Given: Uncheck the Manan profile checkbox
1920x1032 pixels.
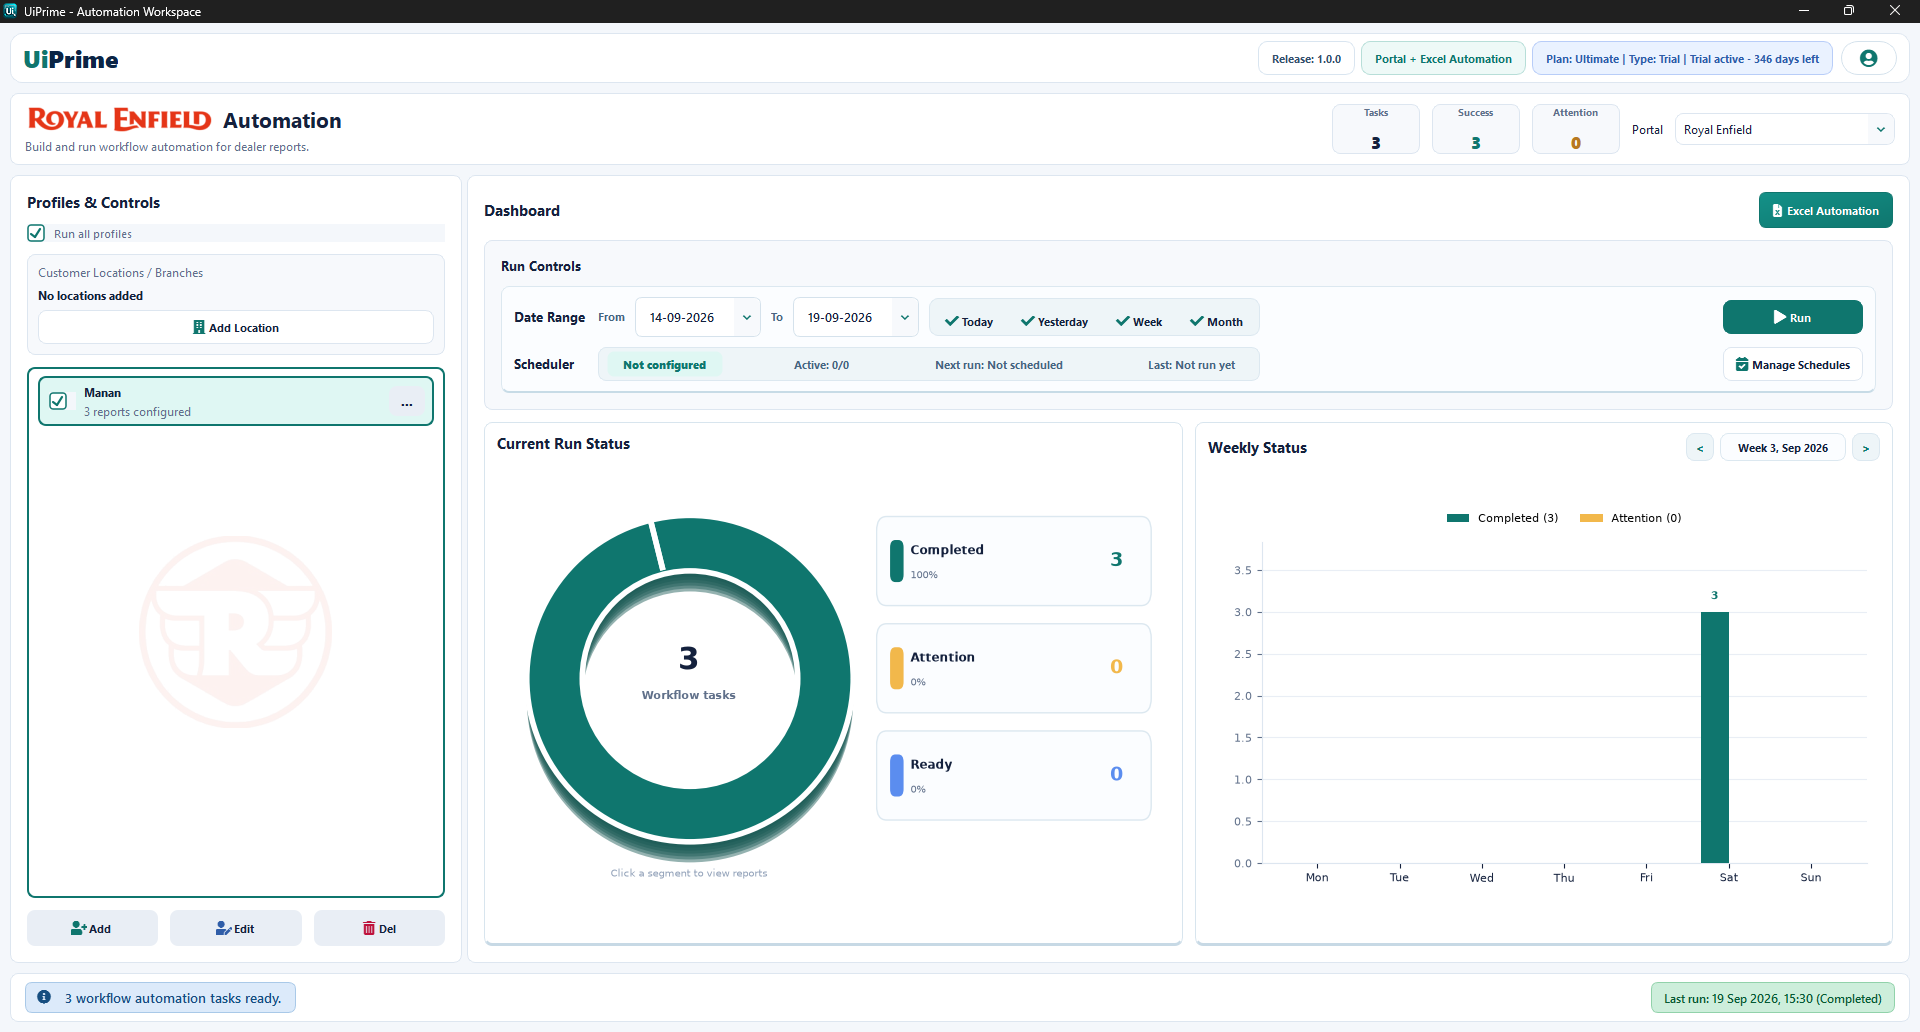Looking at the screenshot, I should tap(58, 401).
